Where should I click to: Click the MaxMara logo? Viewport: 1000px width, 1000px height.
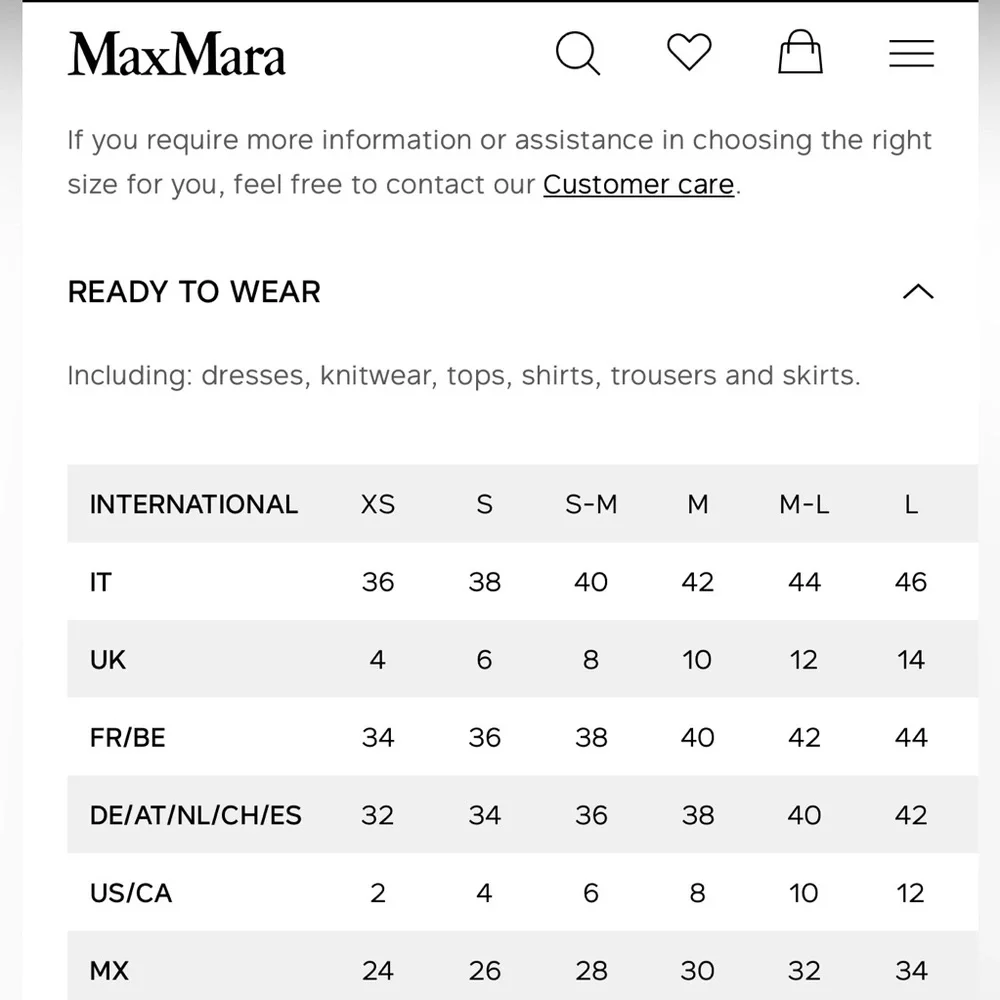click(176, 56)
